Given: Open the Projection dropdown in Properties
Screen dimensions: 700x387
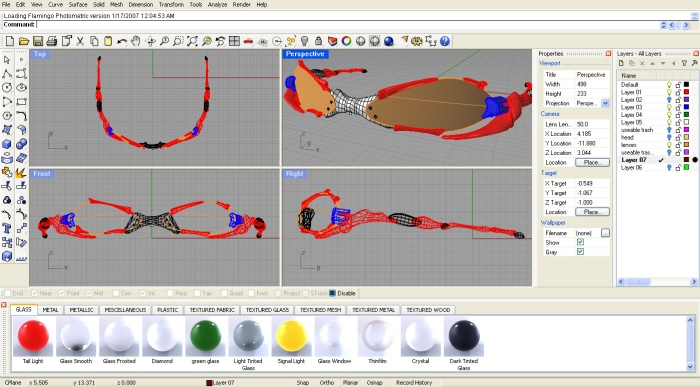Looking at the screenshot, I should (605, 103).
